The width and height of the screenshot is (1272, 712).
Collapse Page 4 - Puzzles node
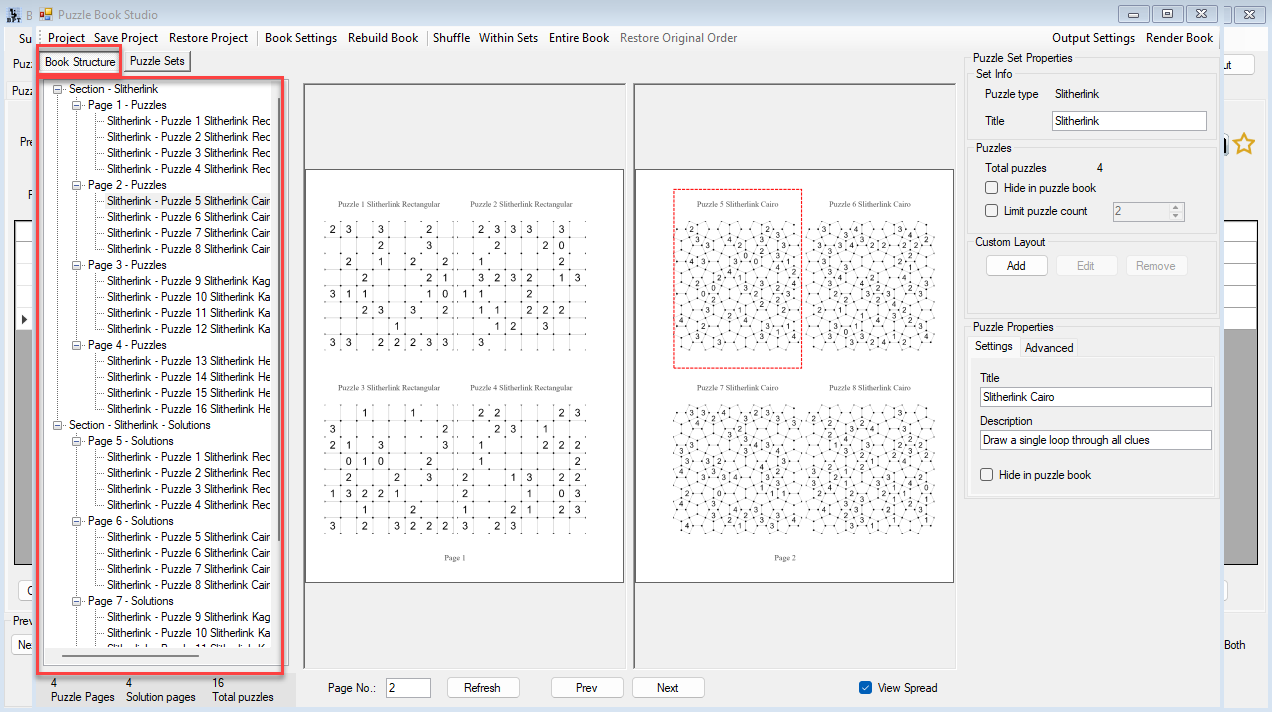click(77, 345)
